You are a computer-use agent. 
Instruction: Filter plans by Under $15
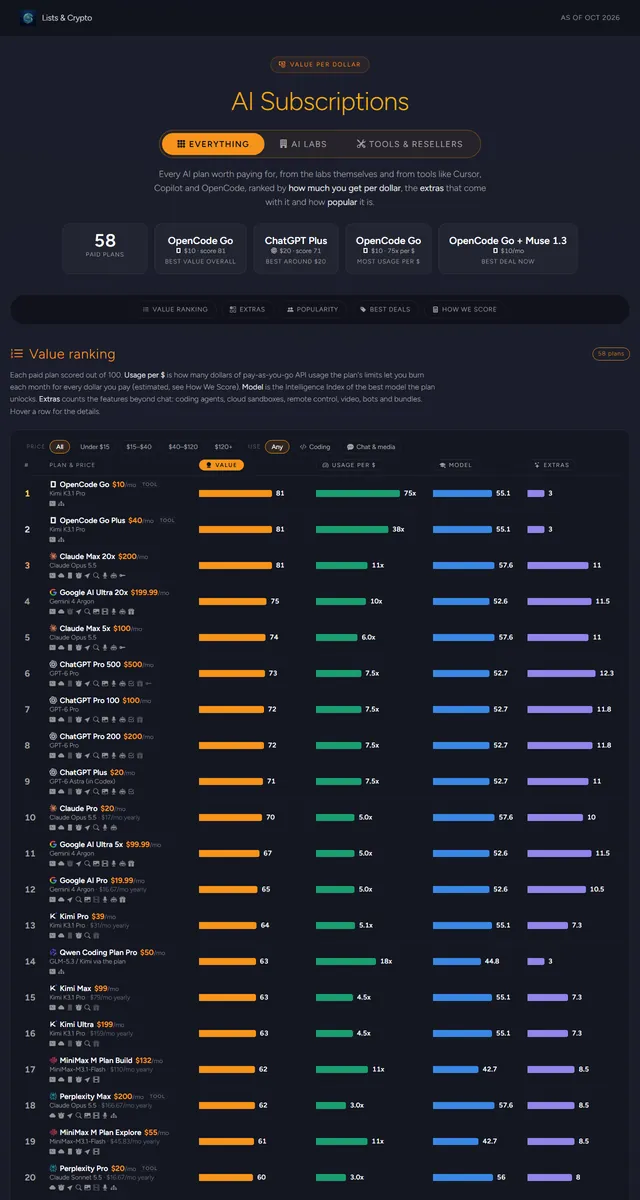95,447
